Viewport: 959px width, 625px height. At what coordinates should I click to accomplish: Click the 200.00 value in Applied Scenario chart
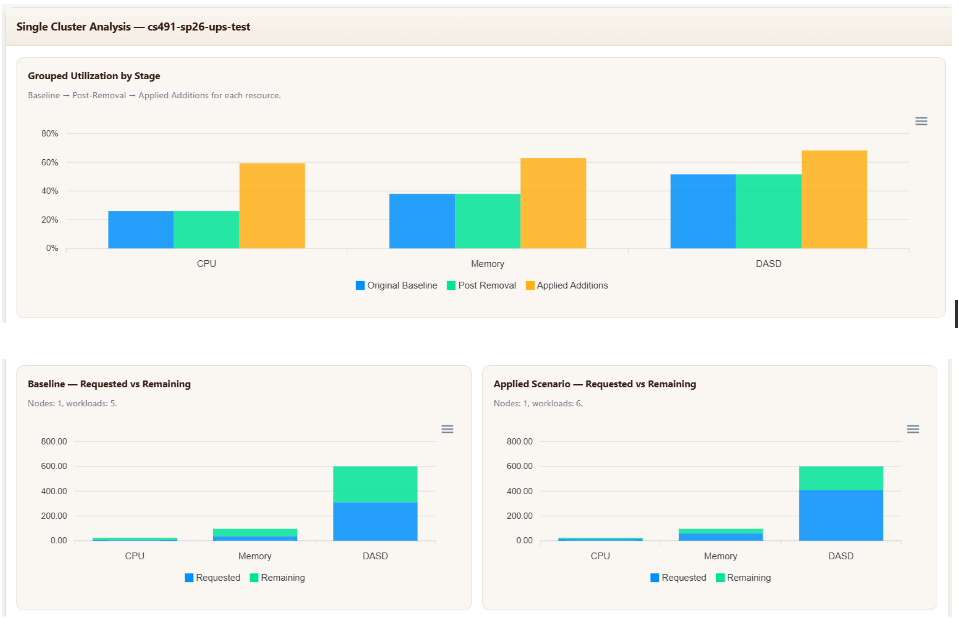(519, 516)
